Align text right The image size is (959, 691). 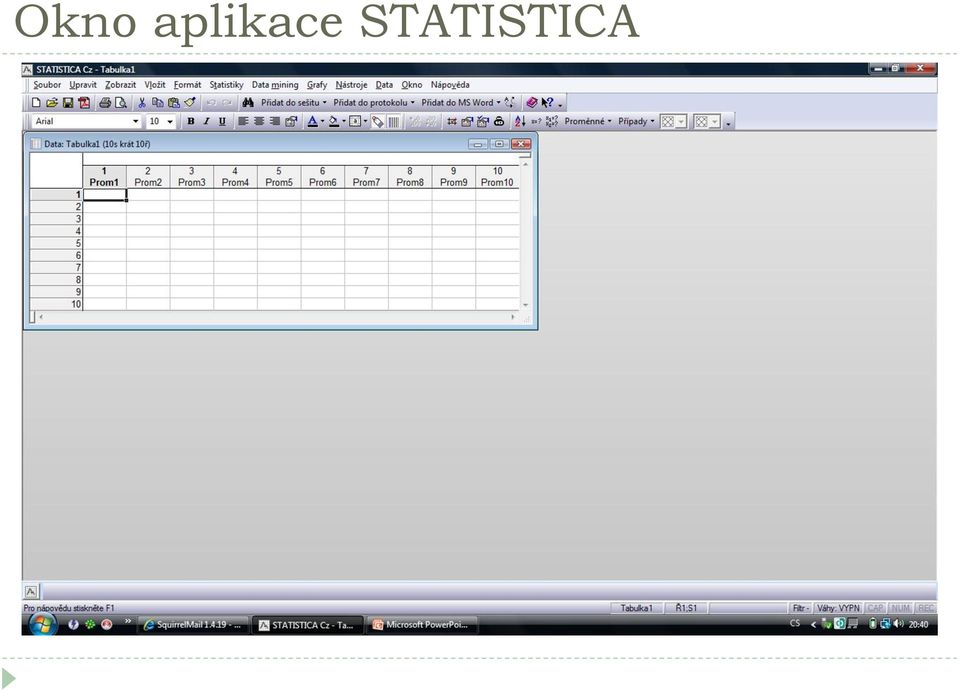(275, 122)
